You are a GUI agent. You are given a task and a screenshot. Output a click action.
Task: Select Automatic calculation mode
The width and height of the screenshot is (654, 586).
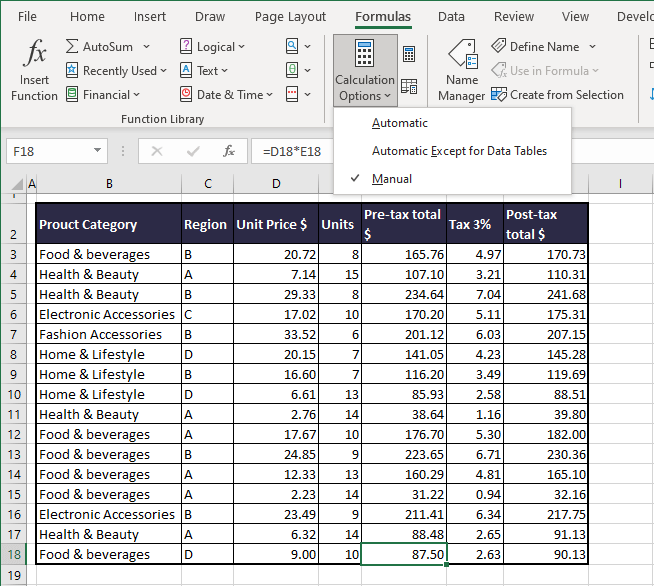point(400,123)
